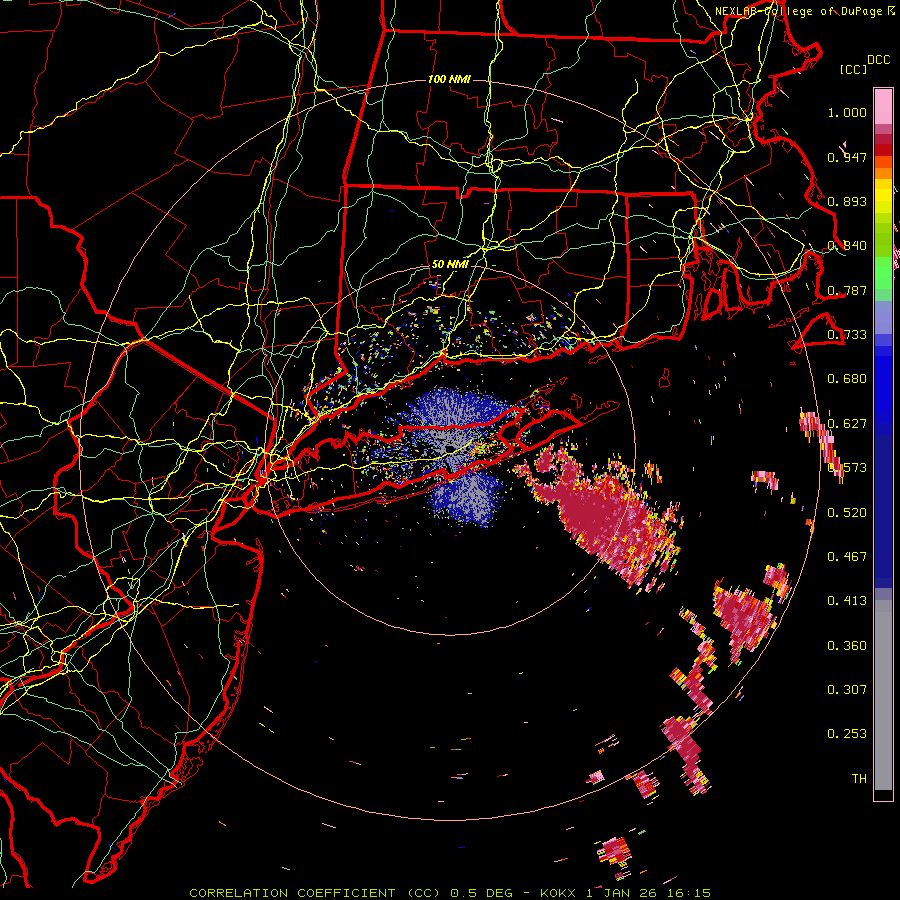Click the 0.253 legend value
Screen dimensions: 900x900
(x=847, y=734)
